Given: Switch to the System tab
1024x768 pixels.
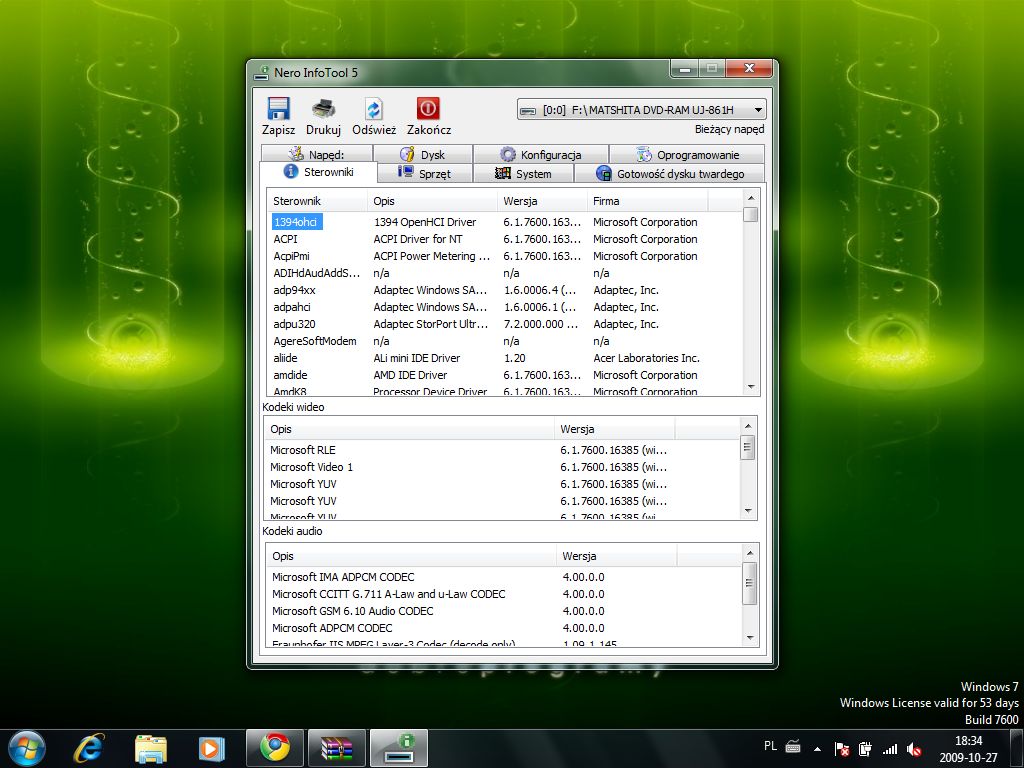Looking at the screenshot, I should pos(523,173).
